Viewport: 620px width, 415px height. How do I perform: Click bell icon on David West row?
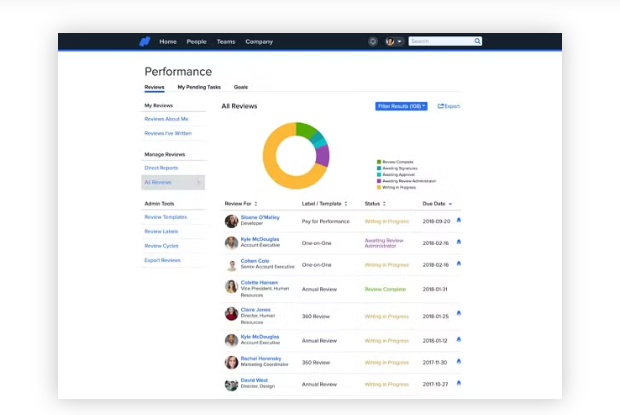click(458, 382)
